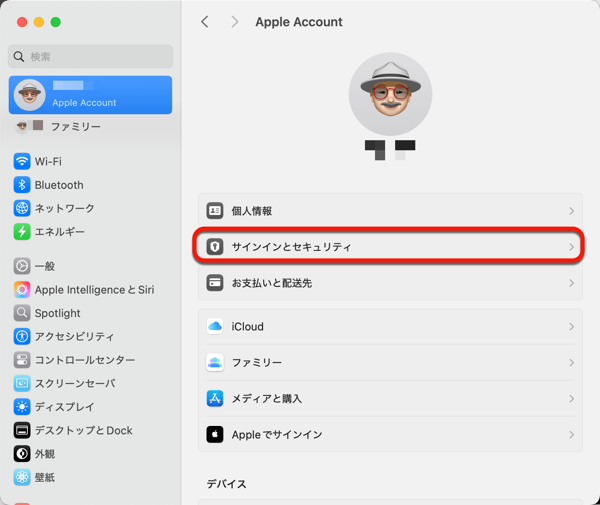Click the ファミリー people icon in main pane

tap(215, 362)
